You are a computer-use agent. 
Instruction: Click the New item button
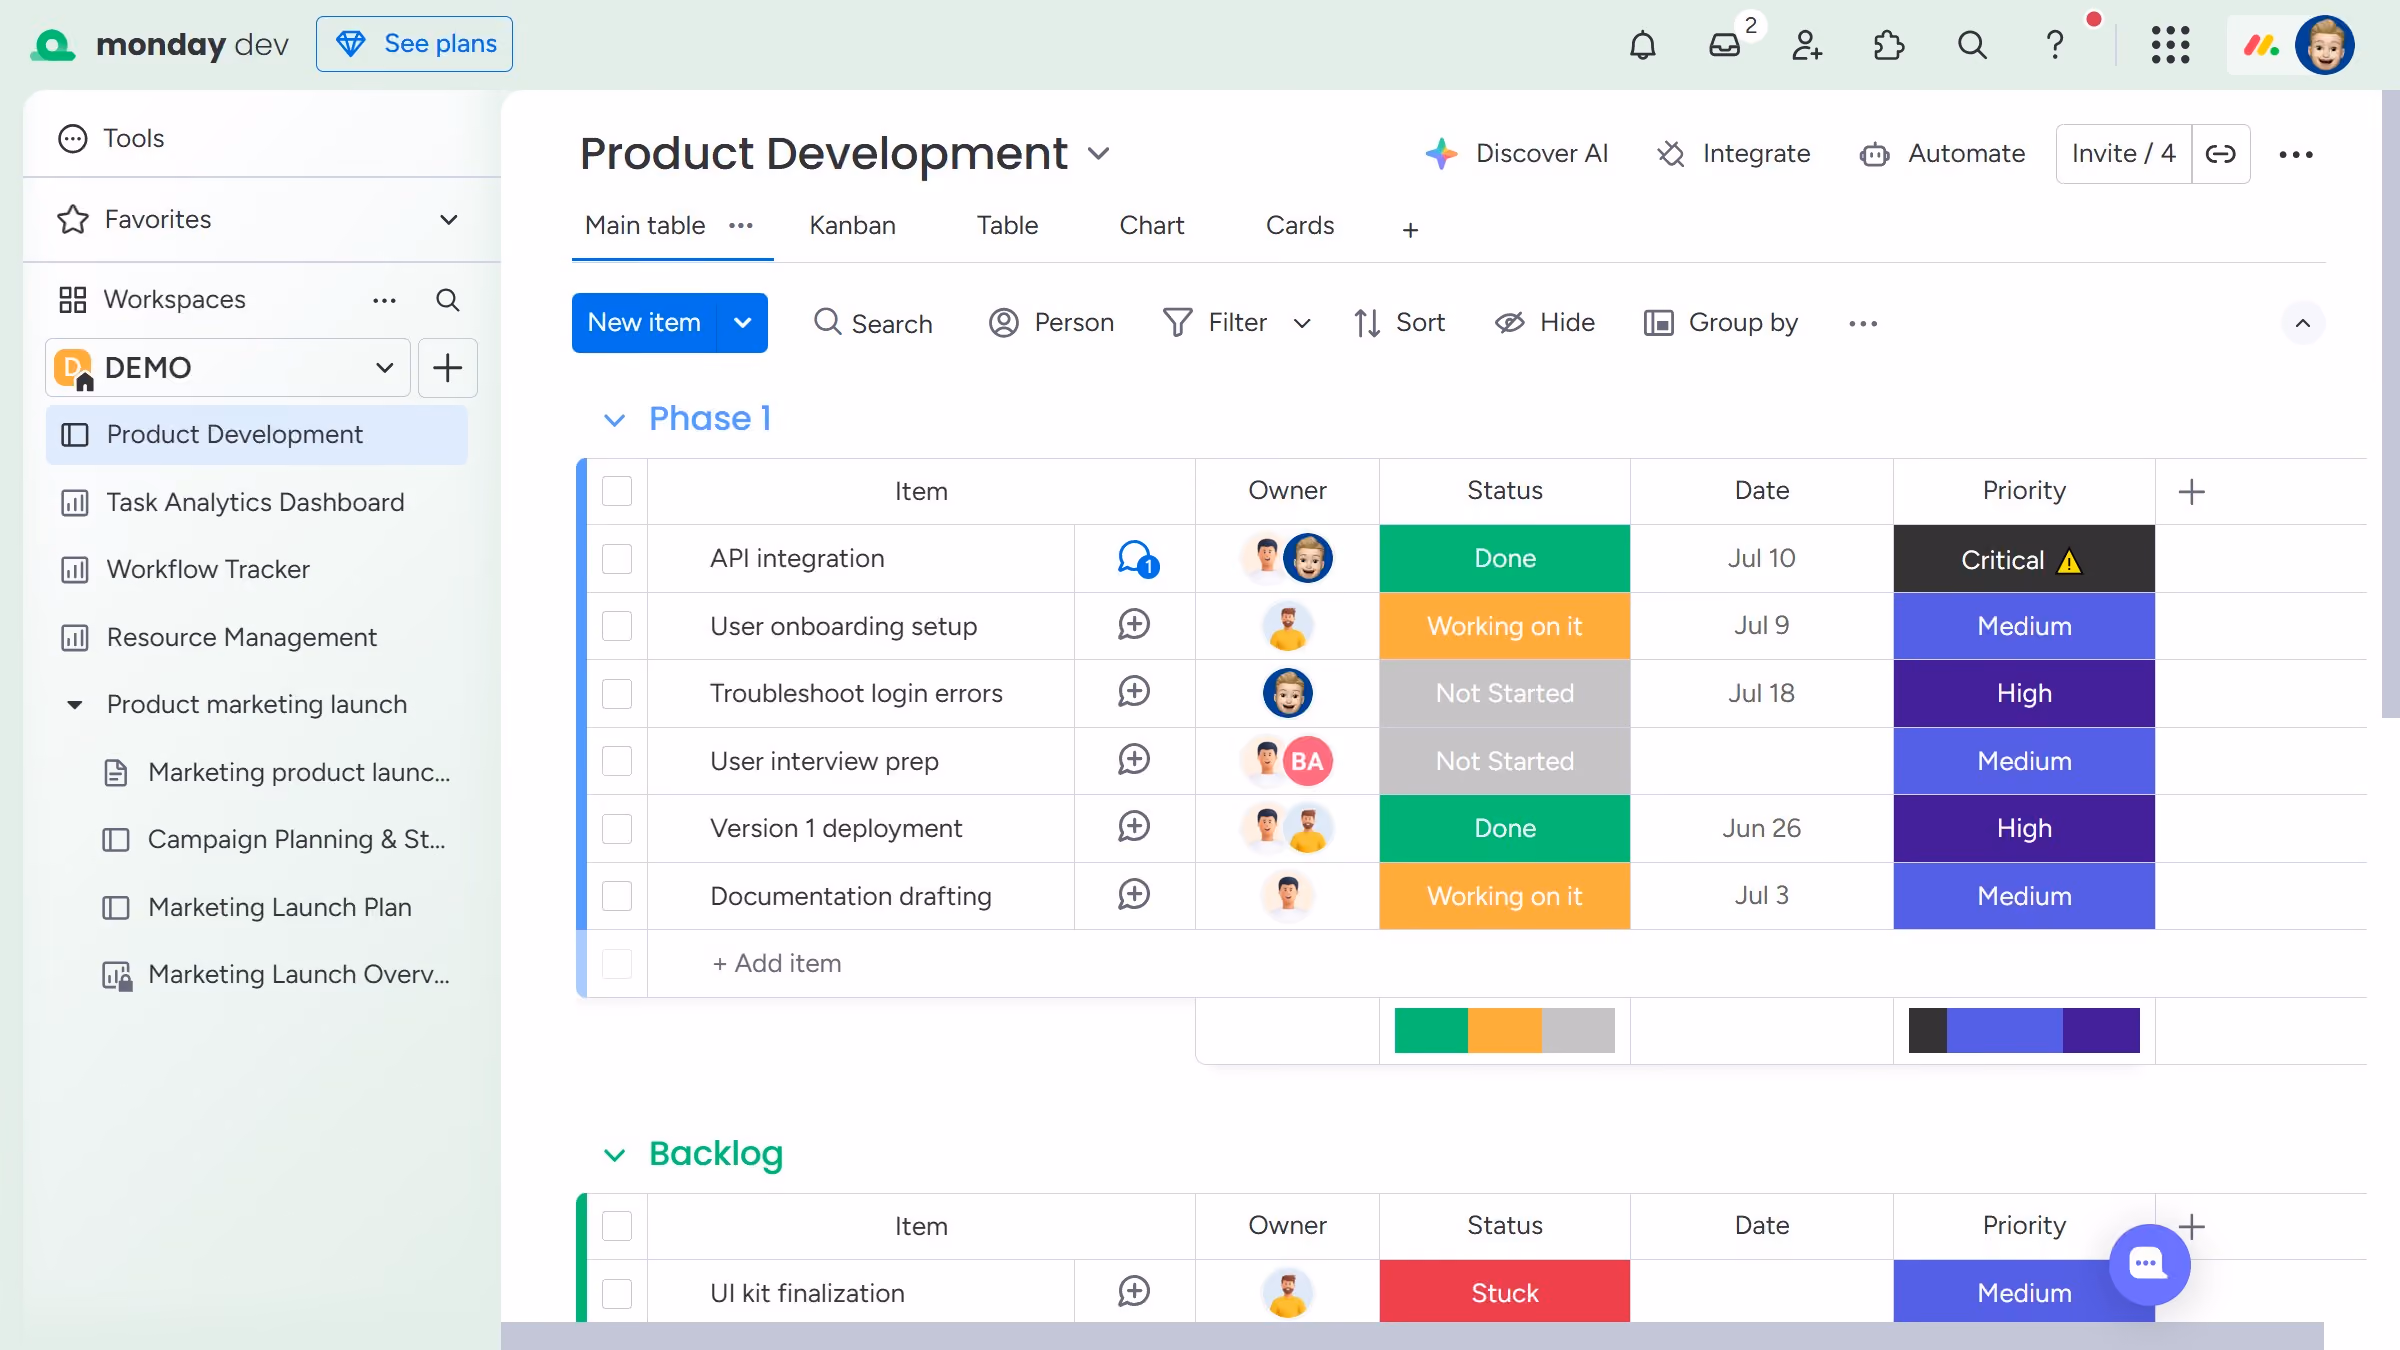click(x=644, y=323)
